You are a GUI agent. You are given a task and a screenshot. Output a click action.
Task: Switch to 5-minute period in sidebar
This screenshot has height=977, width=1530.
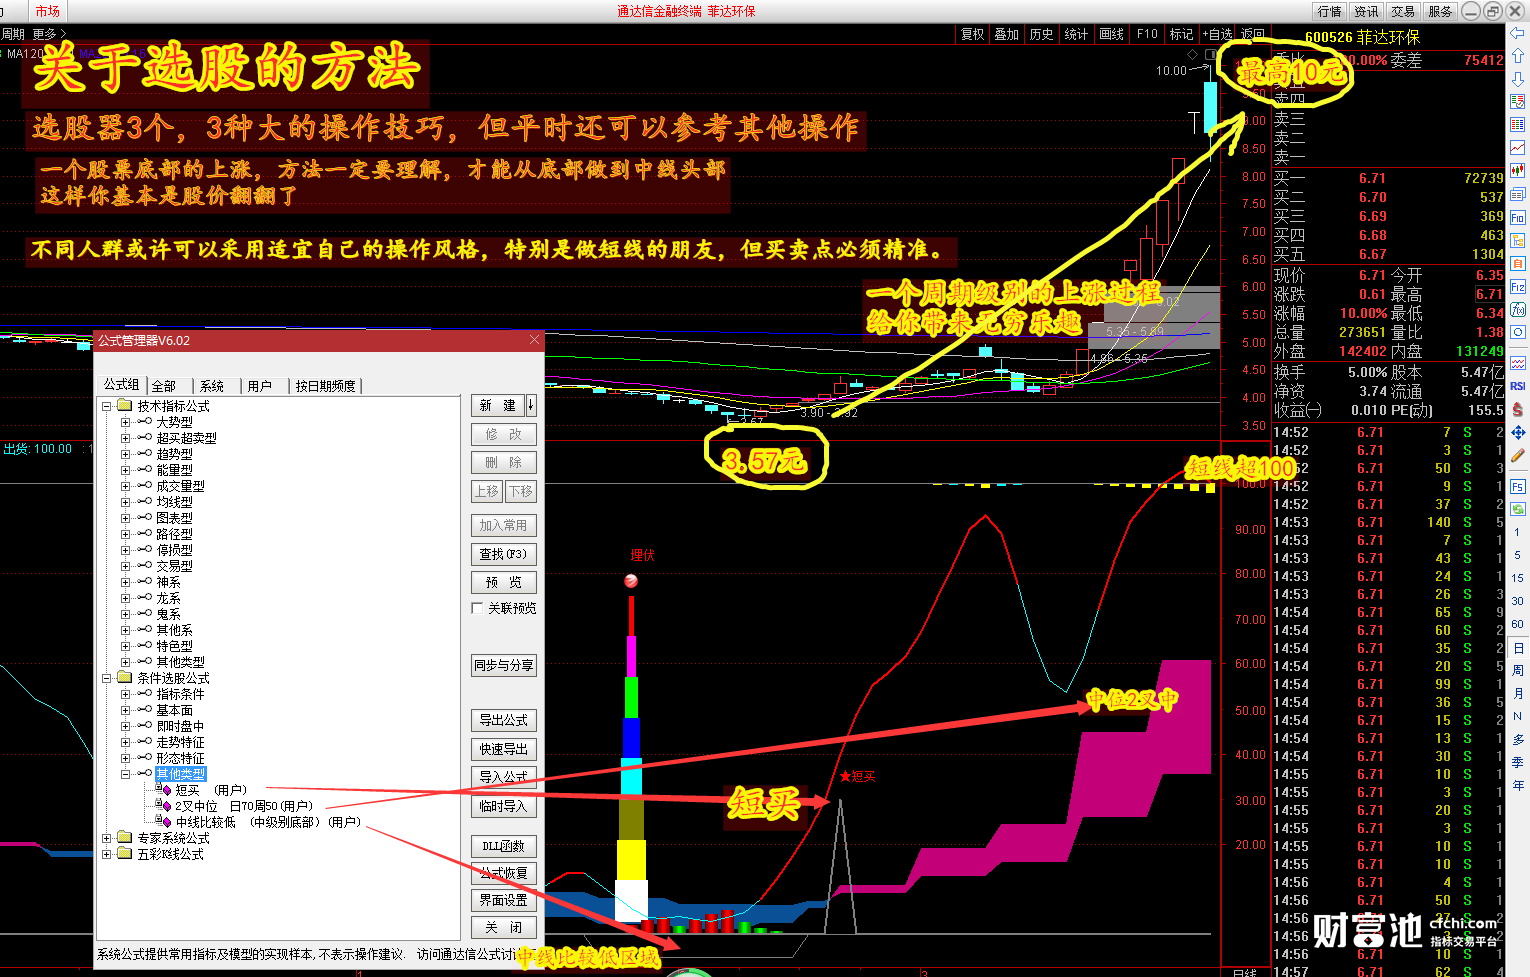pyautogui.click(x=1518, y=555)
